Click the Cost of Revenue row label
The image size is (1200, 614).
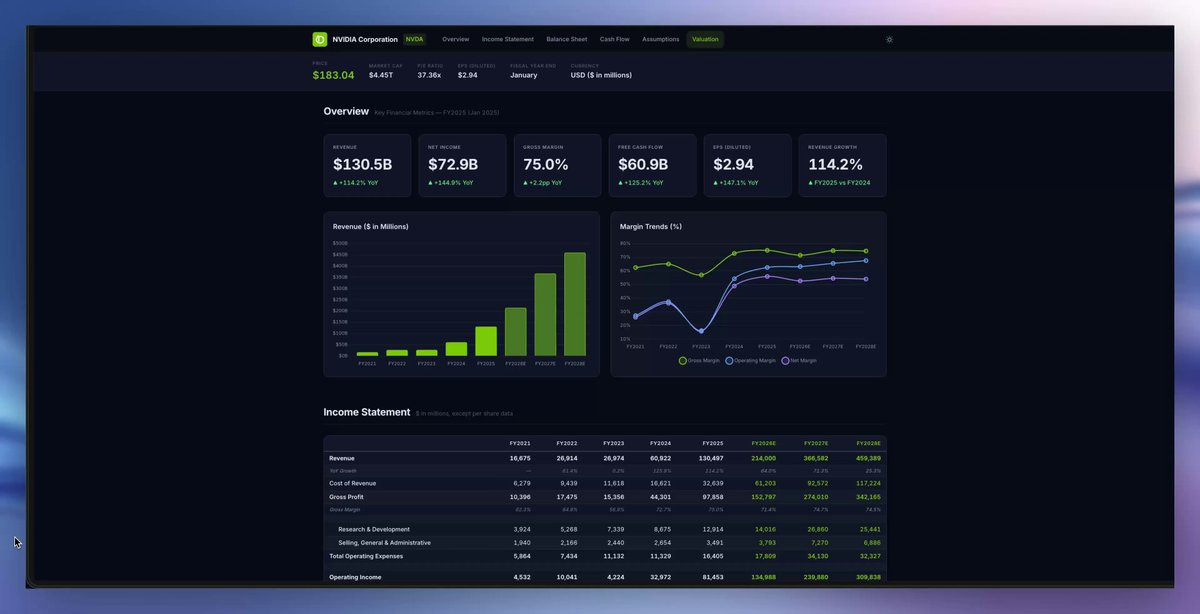coord(353,483)
